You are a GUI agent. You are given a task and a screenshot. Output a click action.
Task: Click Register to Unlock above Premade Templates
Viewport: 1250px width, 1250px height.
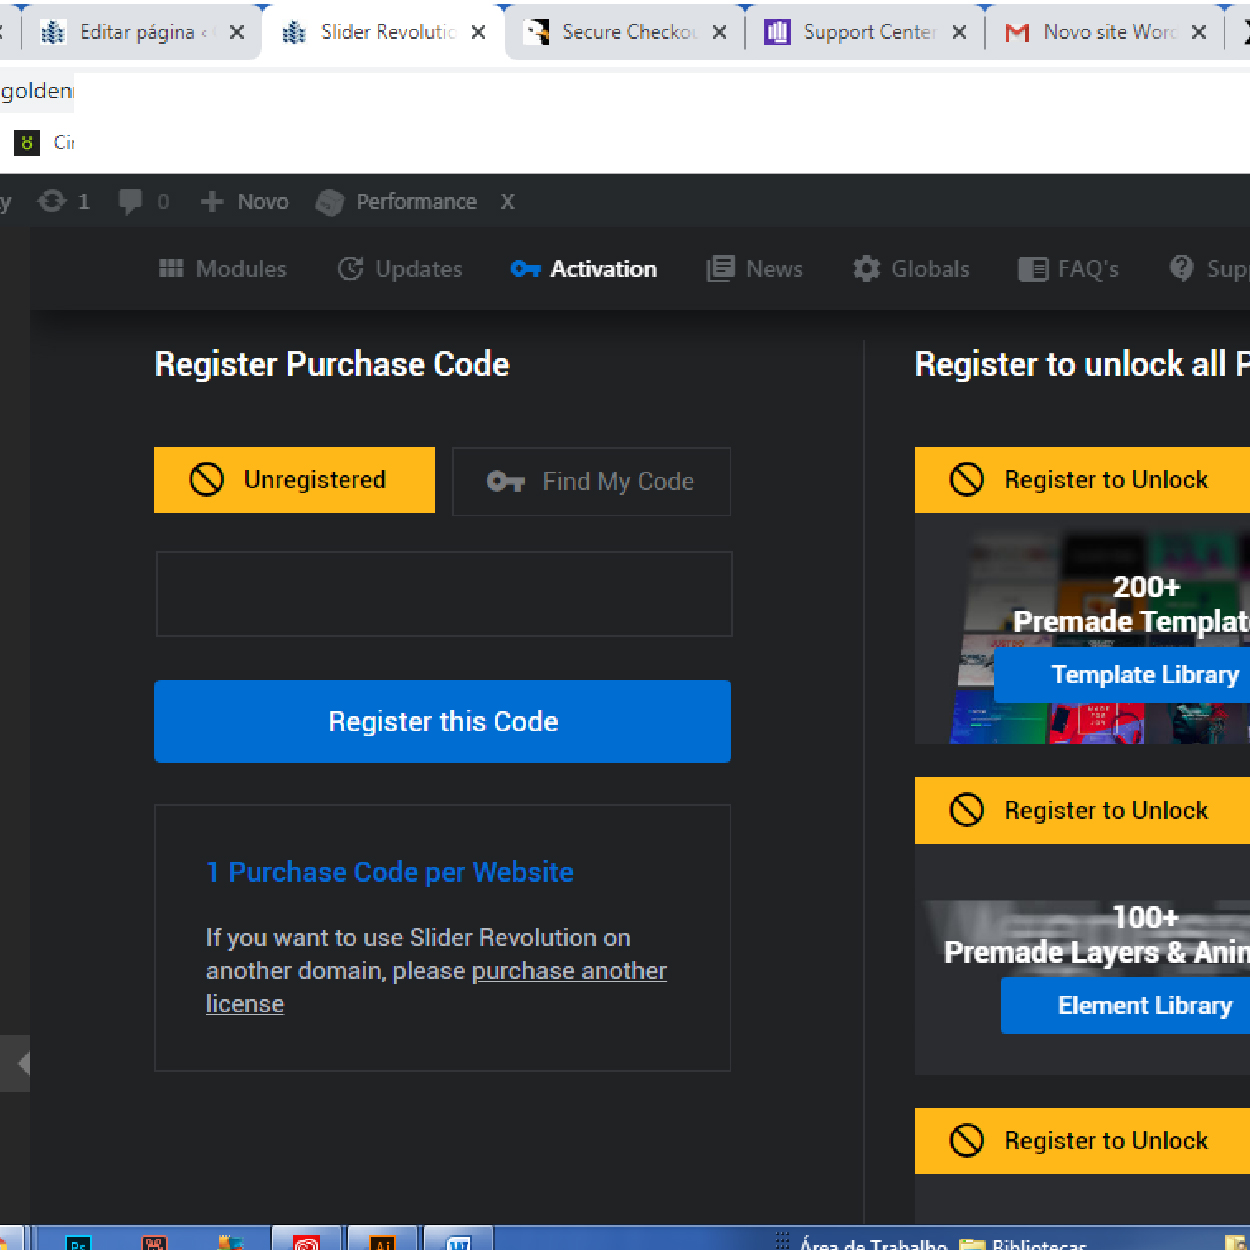pyautogui.click(x=1082, y=480)
